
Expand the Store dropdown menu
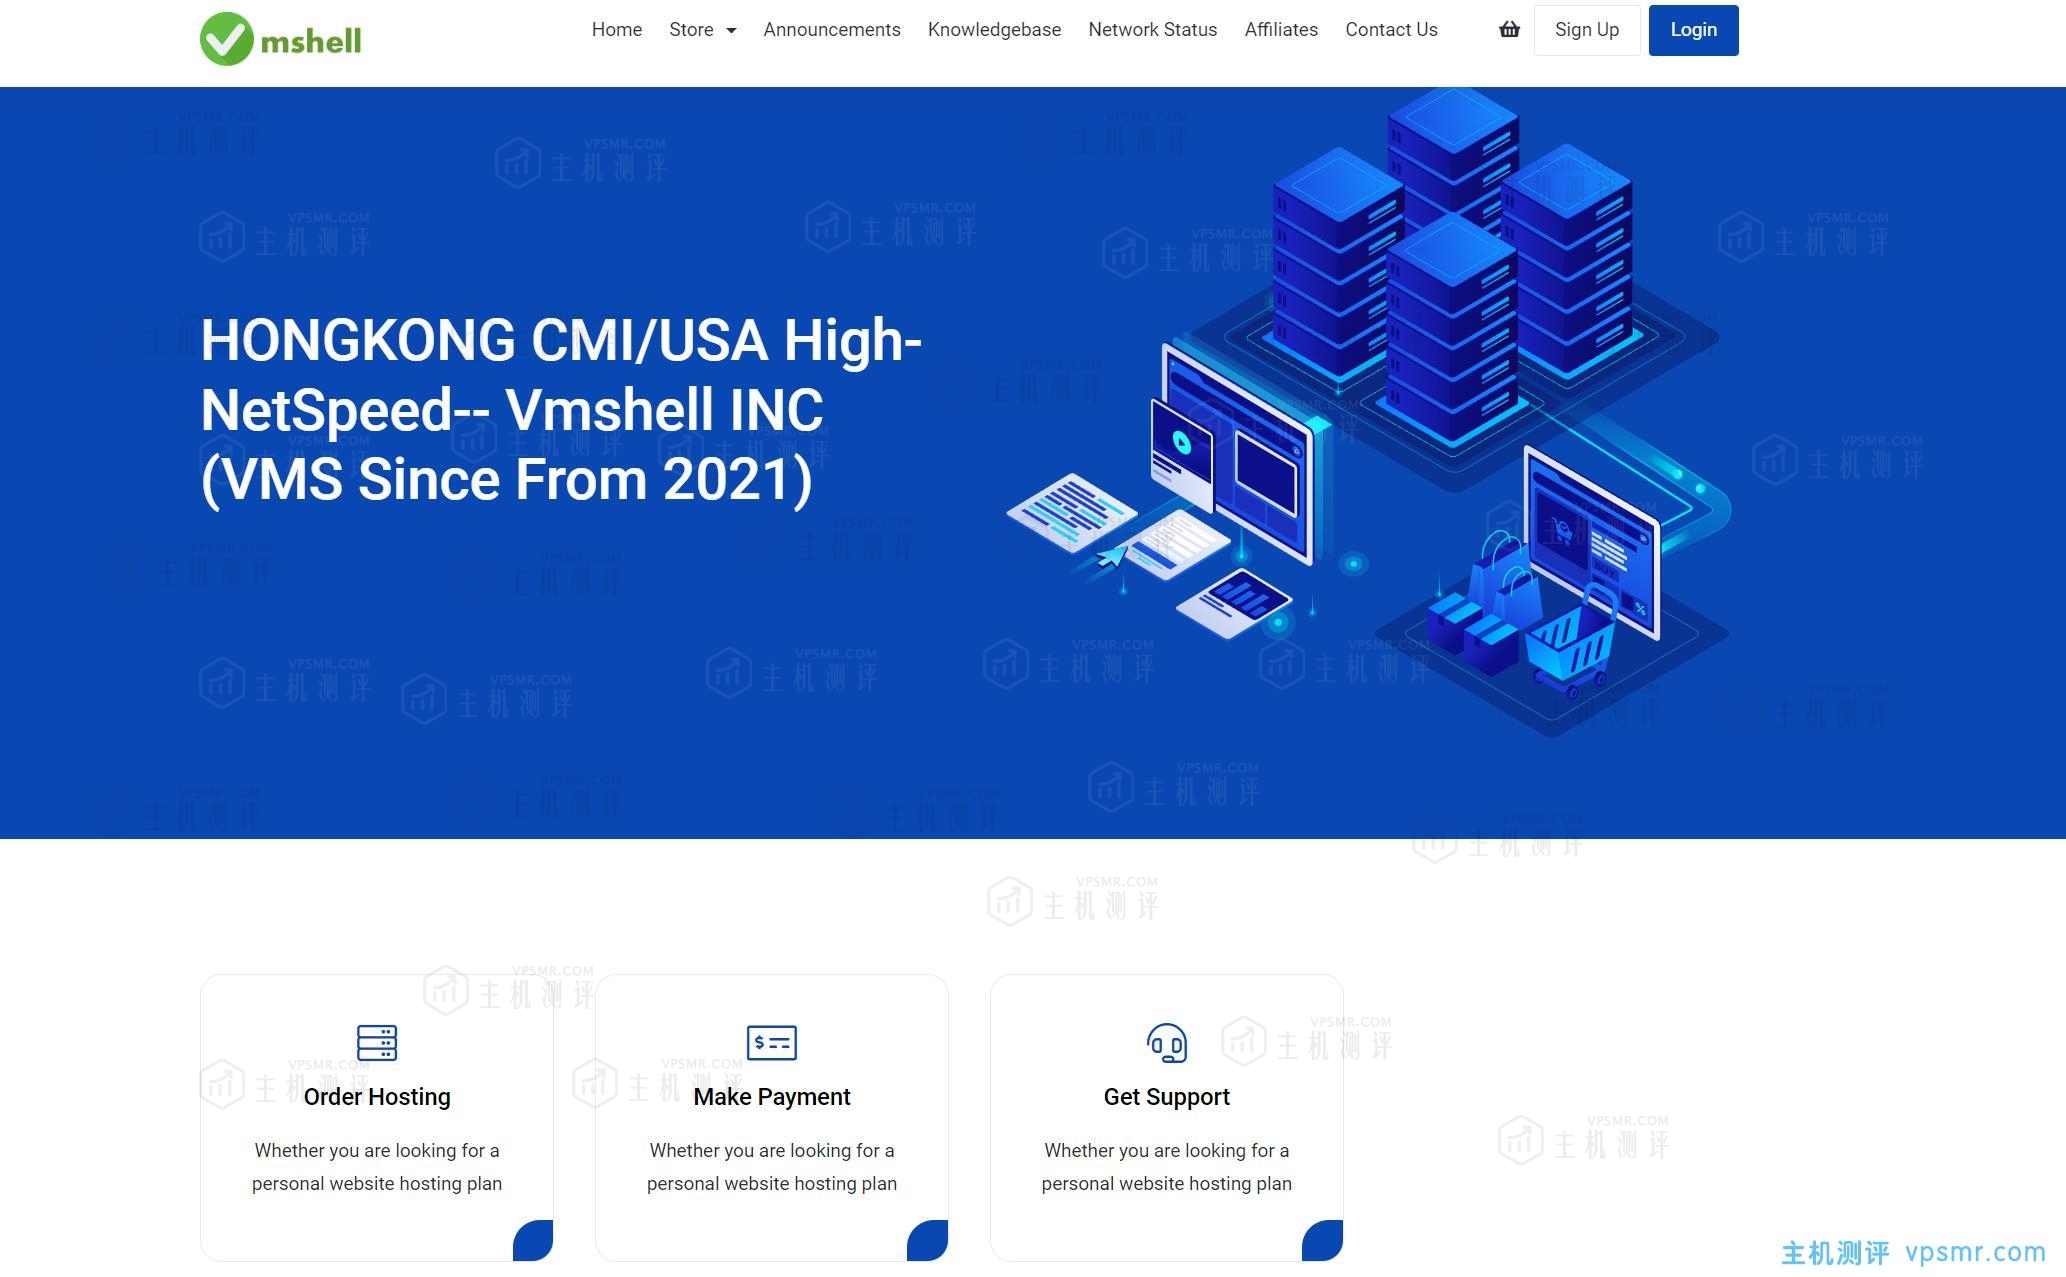coord(702,30)
